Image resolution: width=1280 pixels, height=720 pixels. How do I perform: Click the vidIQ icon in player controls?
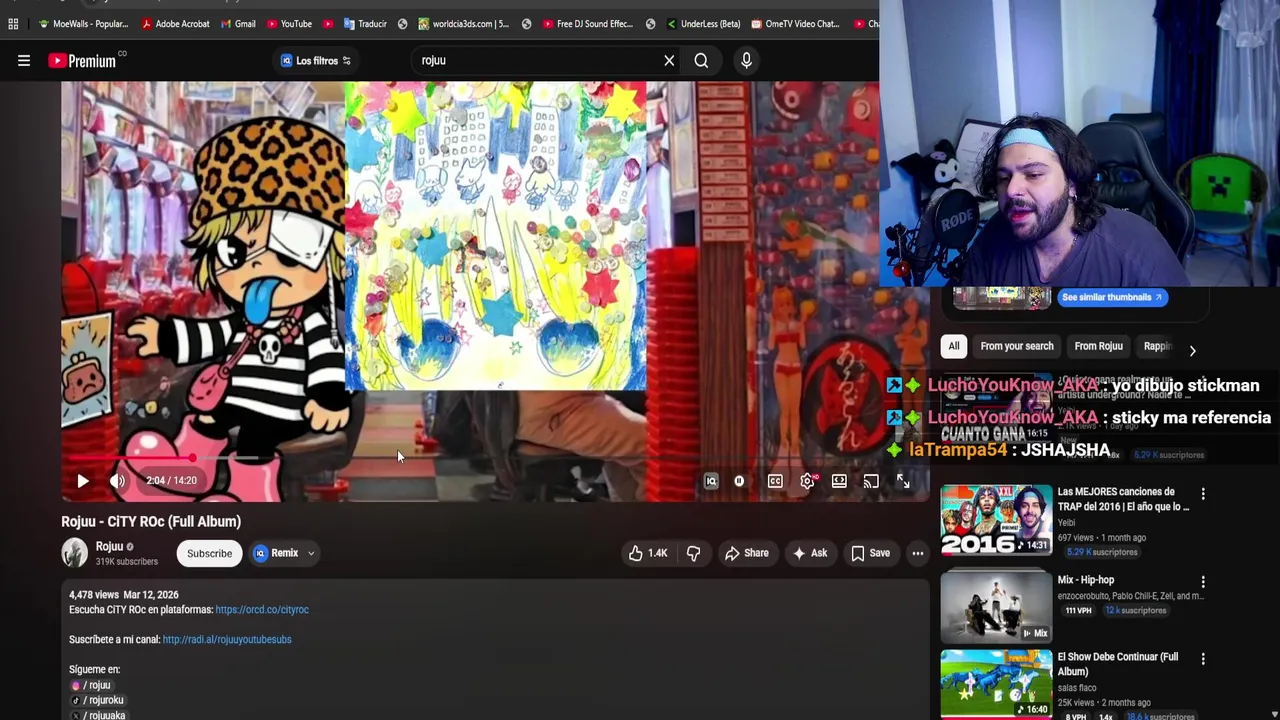(711, 481)
